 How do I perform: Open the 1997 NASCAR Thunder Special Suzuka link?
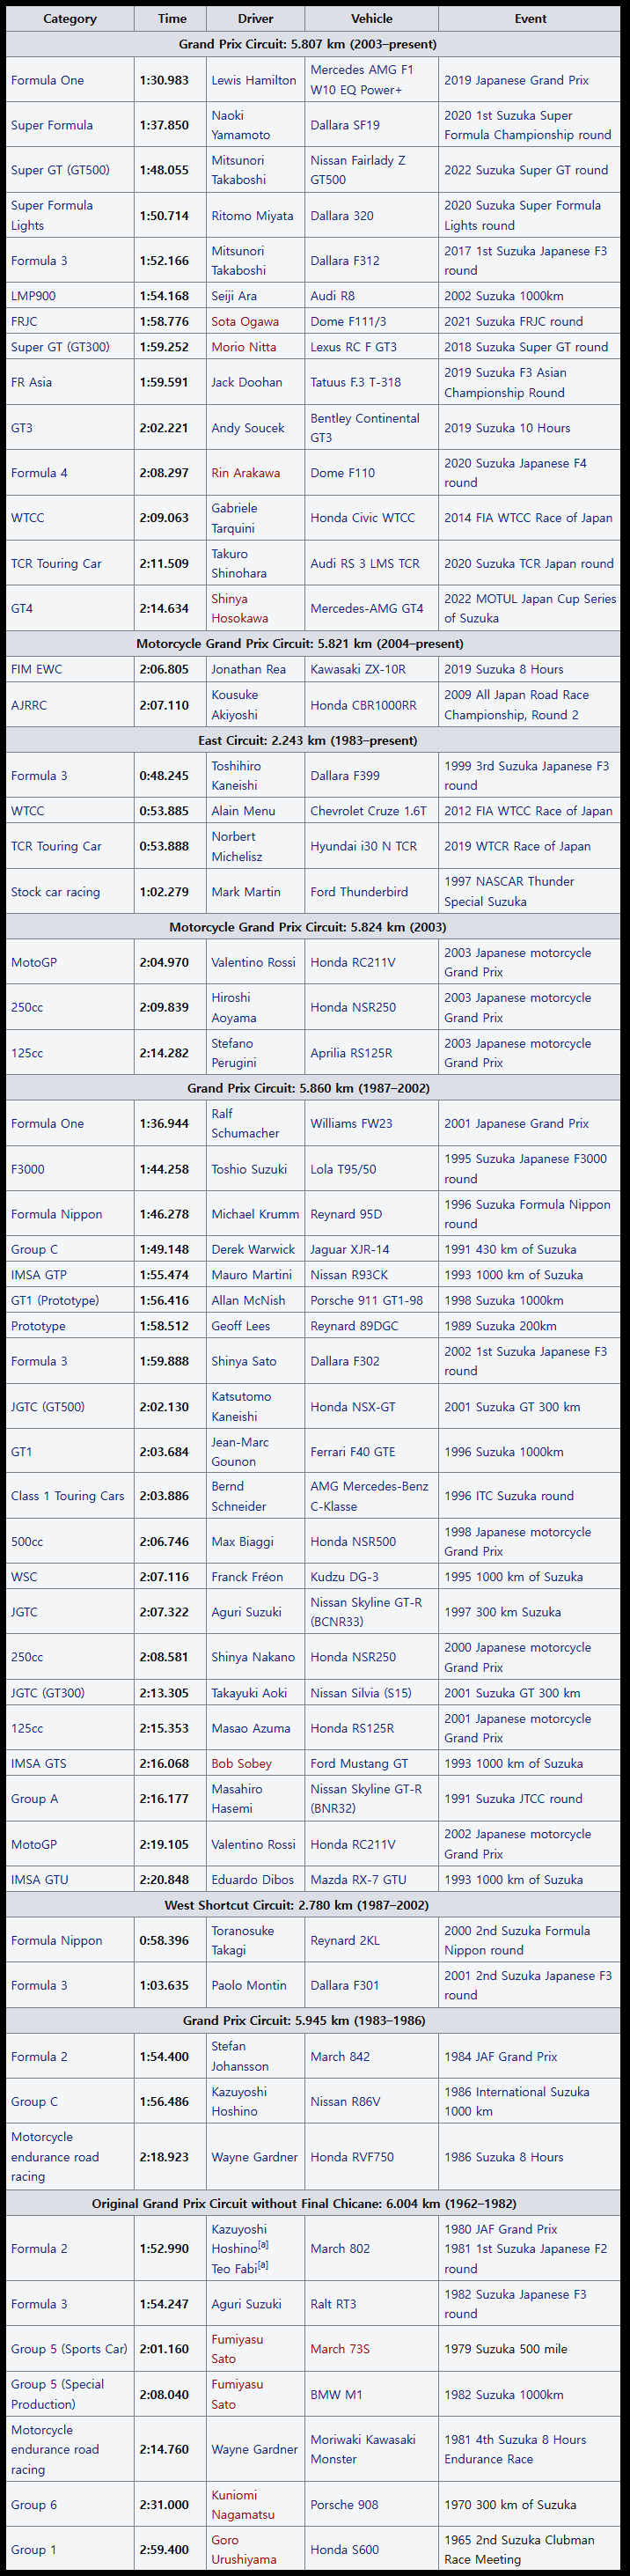point(509,892)
